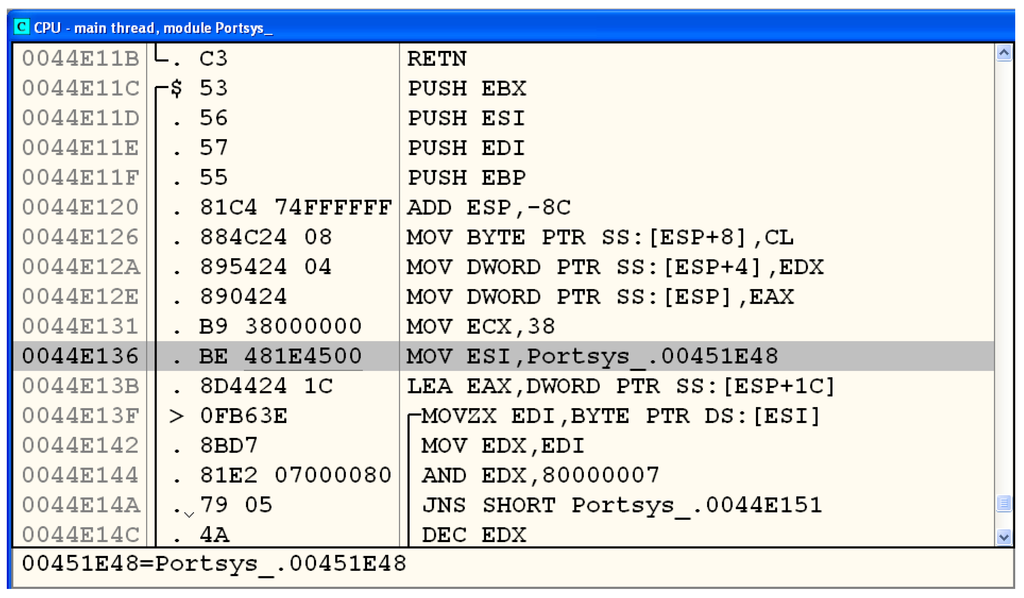Click the '>' jump target marker at 0044E13F
1024x598 pixels.
[x=176, y=416]
